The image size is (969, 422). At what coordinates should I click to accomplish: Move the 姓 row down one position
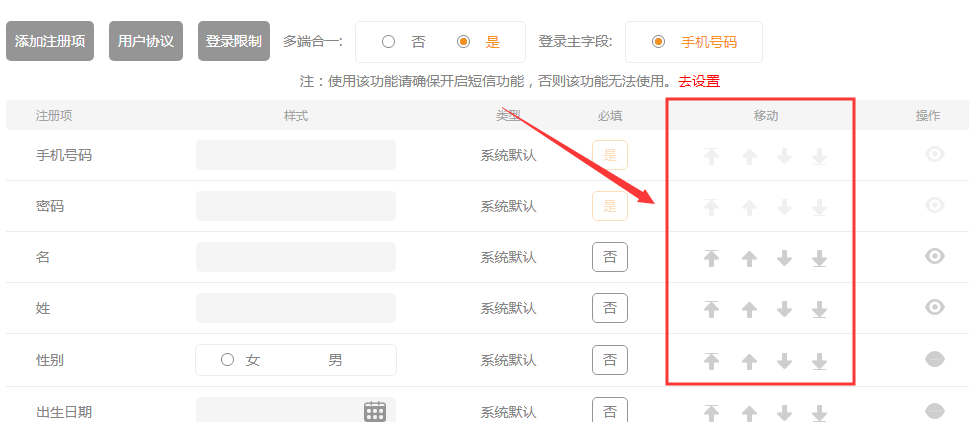click(x=784, y=309)
